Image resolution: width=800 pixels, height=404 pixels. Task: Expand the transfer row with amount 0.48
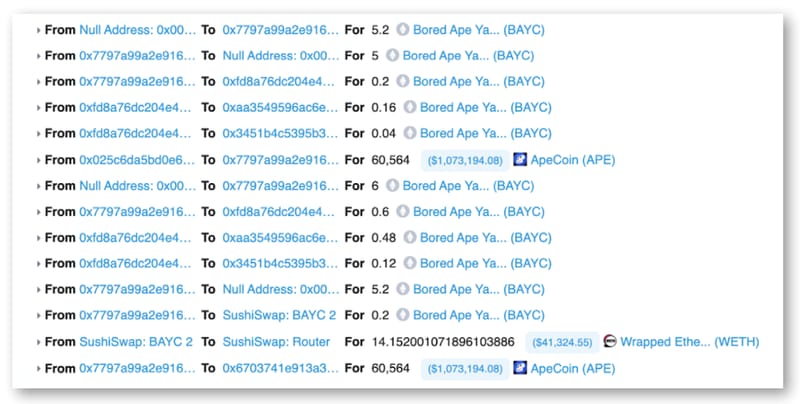pyautogui.click(x=38, y=238)
